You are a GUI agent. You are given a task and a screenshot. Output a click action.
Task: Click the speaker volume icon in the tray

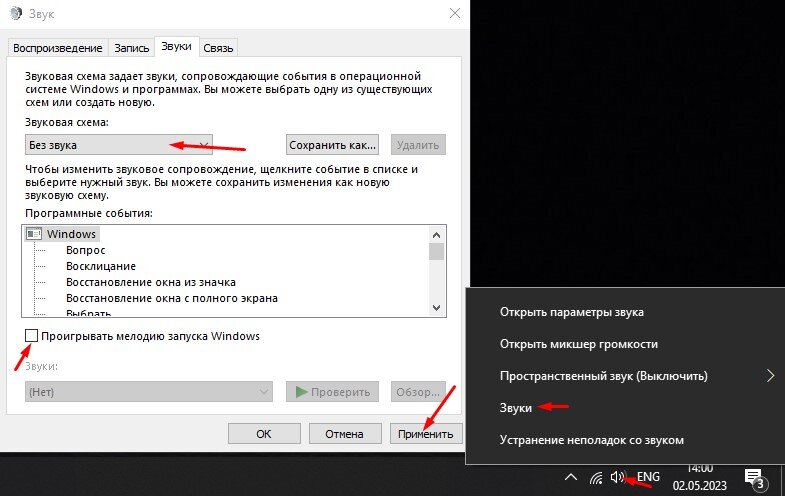point(617,477)
